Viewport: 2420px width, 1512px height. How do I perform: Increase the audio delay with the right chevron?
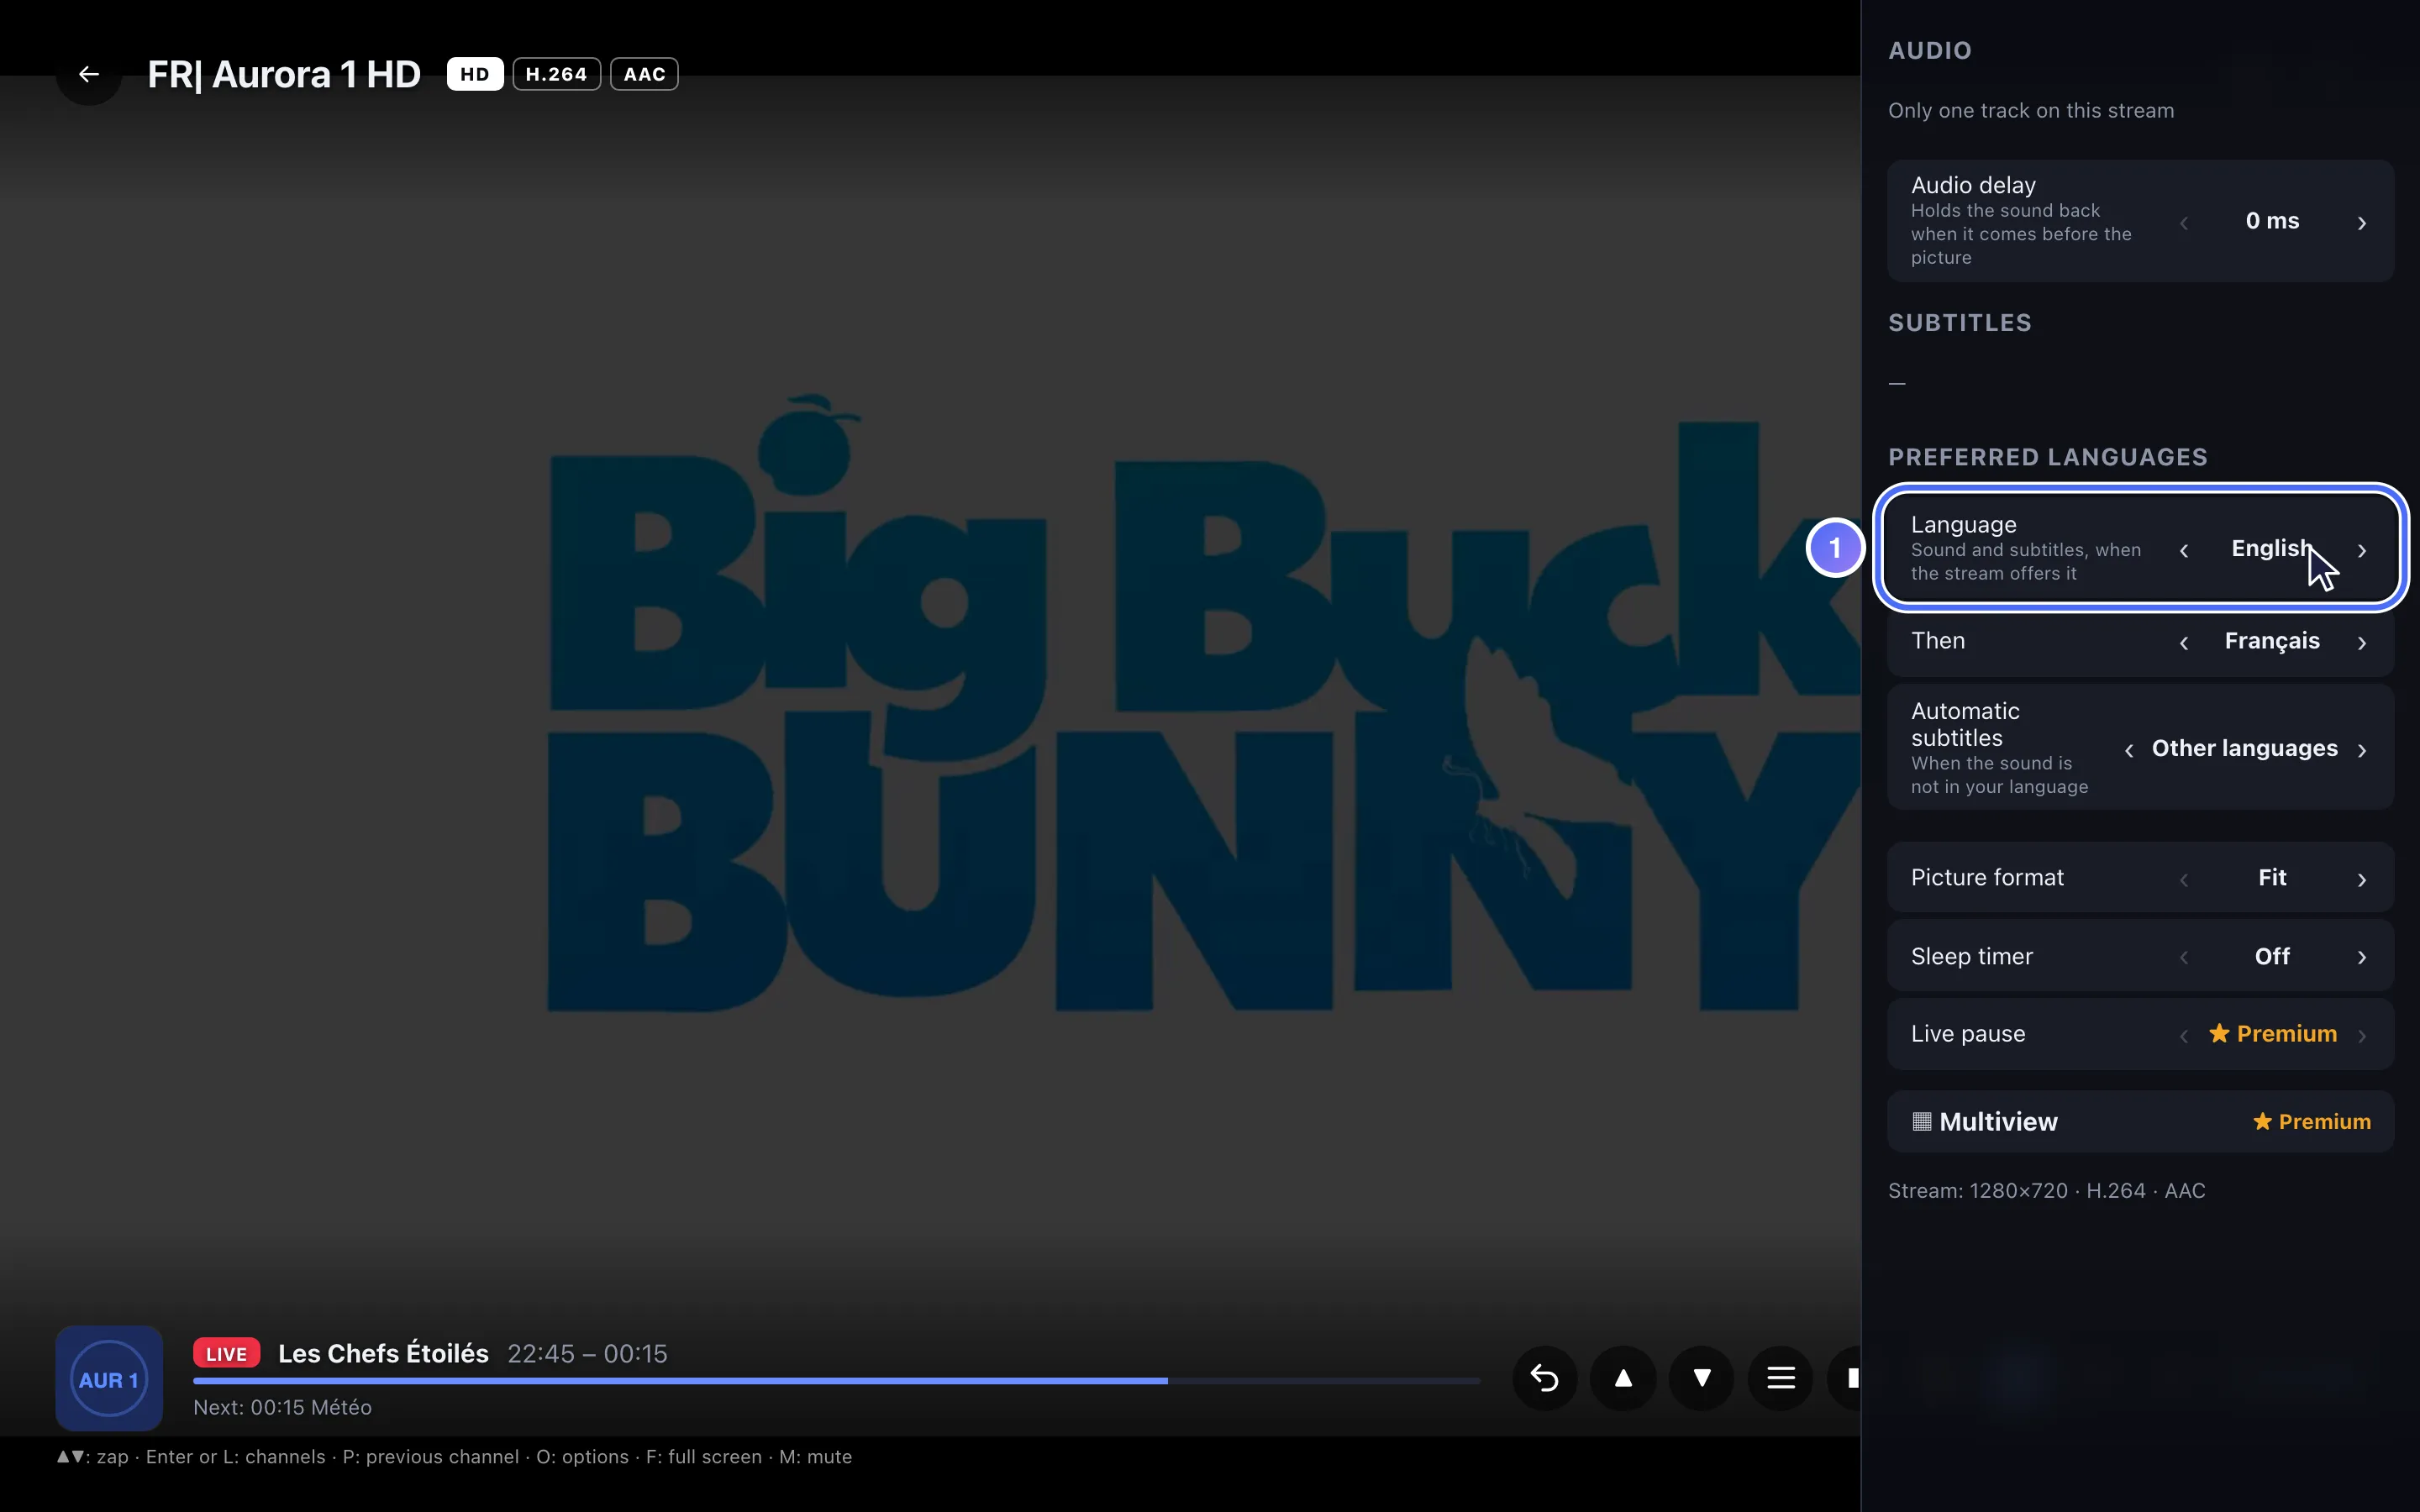[x=2362, y=222]
